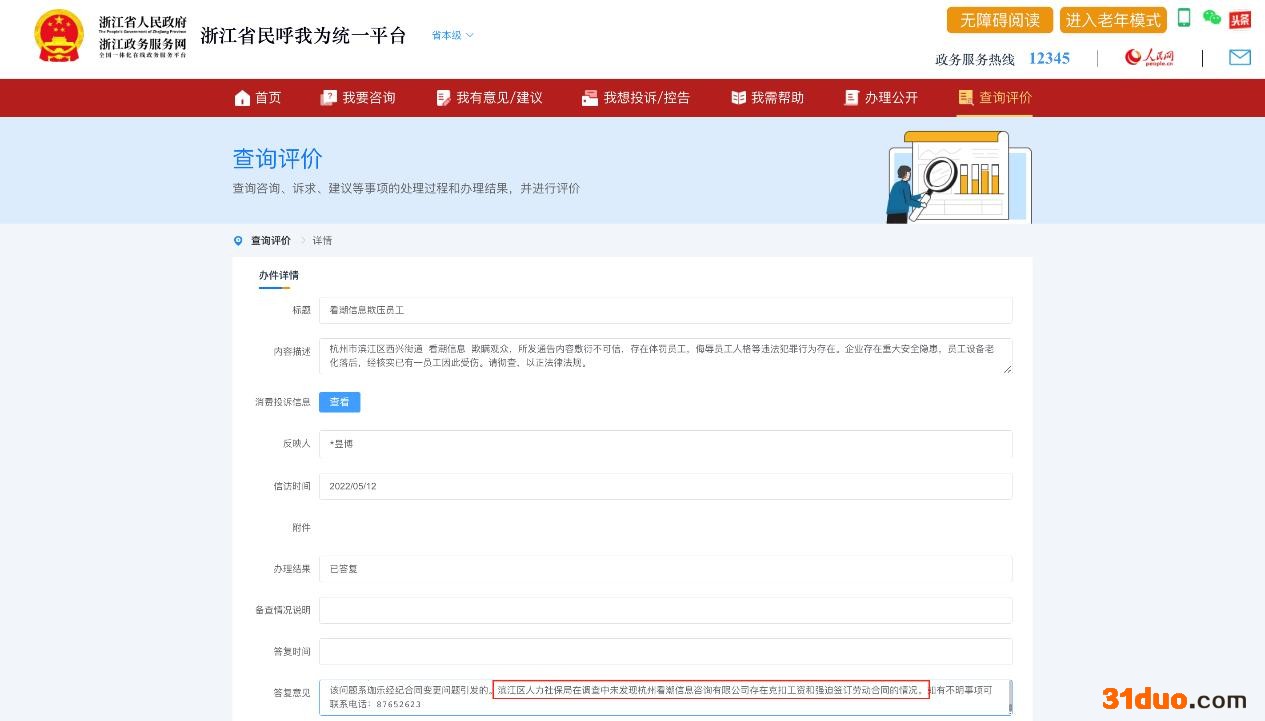Select 我想投诉/控告 menu item
Screen dimensions: 1265x721
[636, 97]
